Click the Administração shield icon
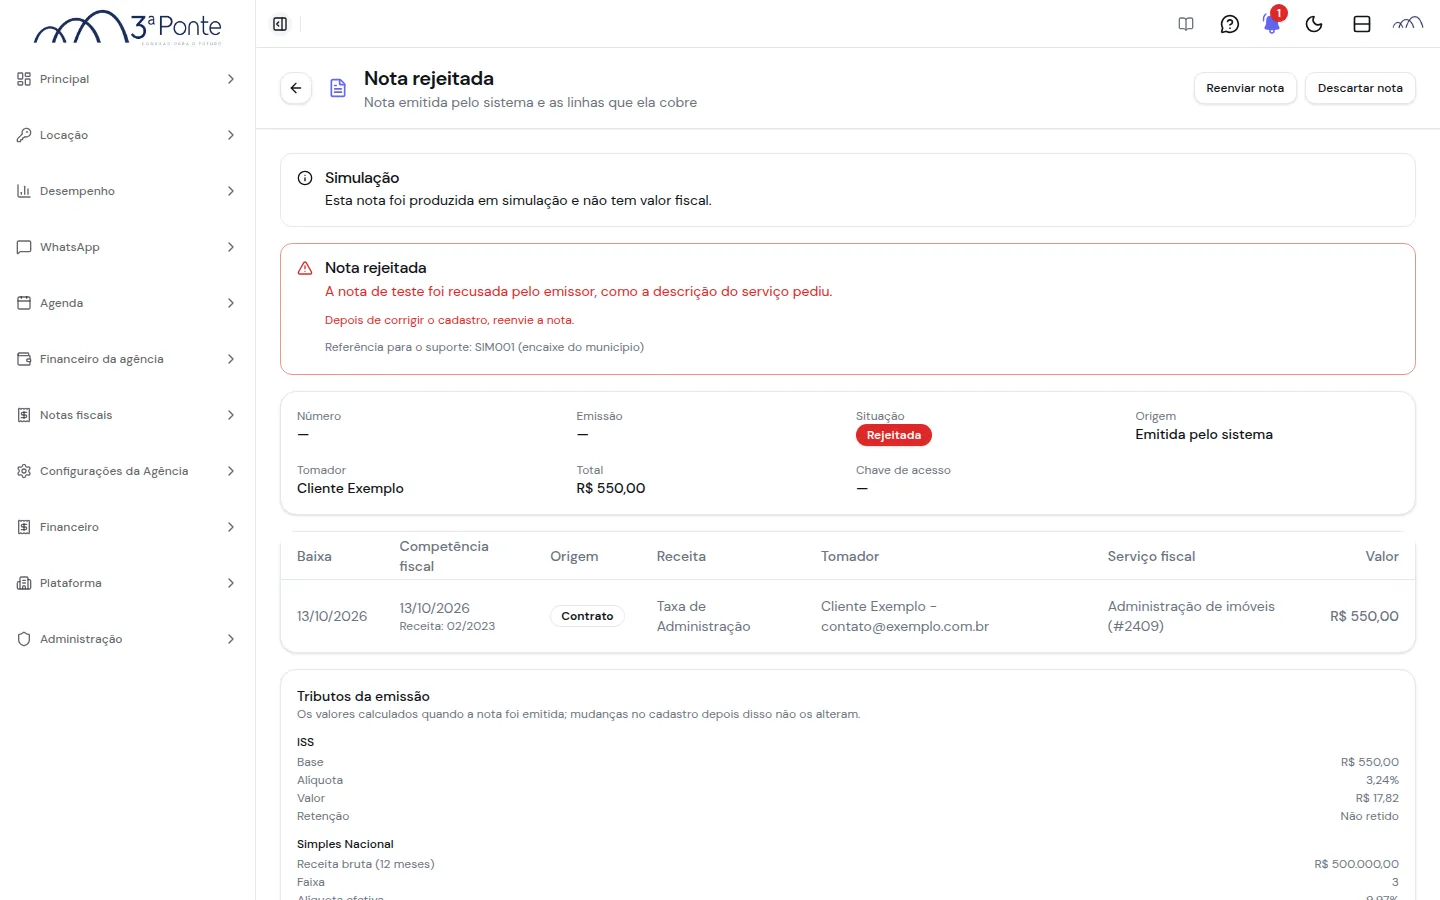 [x=24, y=639]
